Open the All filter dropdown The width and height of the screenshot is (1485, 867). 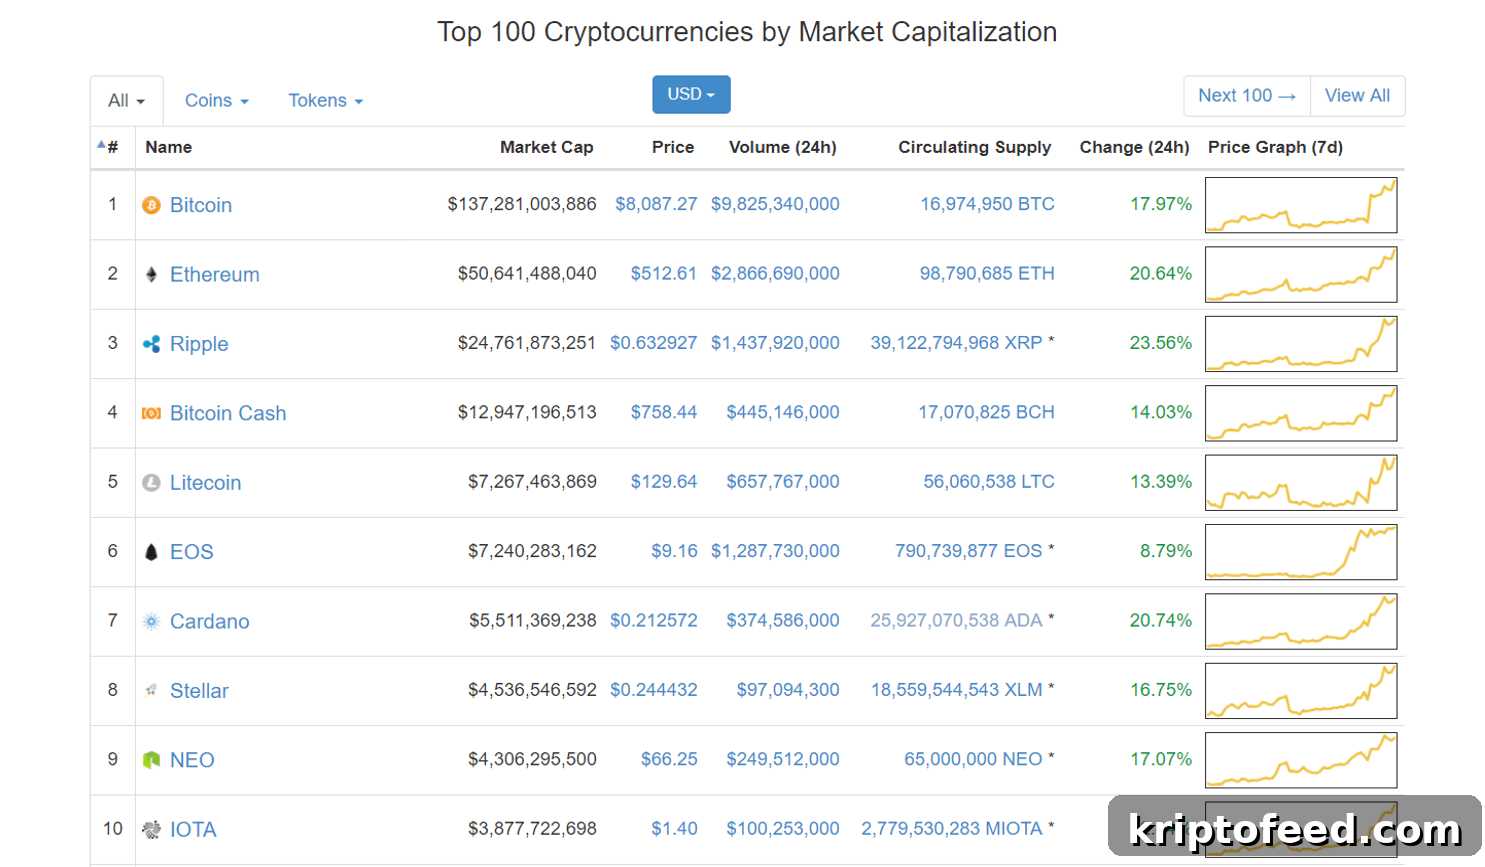[x=127, y=101]
